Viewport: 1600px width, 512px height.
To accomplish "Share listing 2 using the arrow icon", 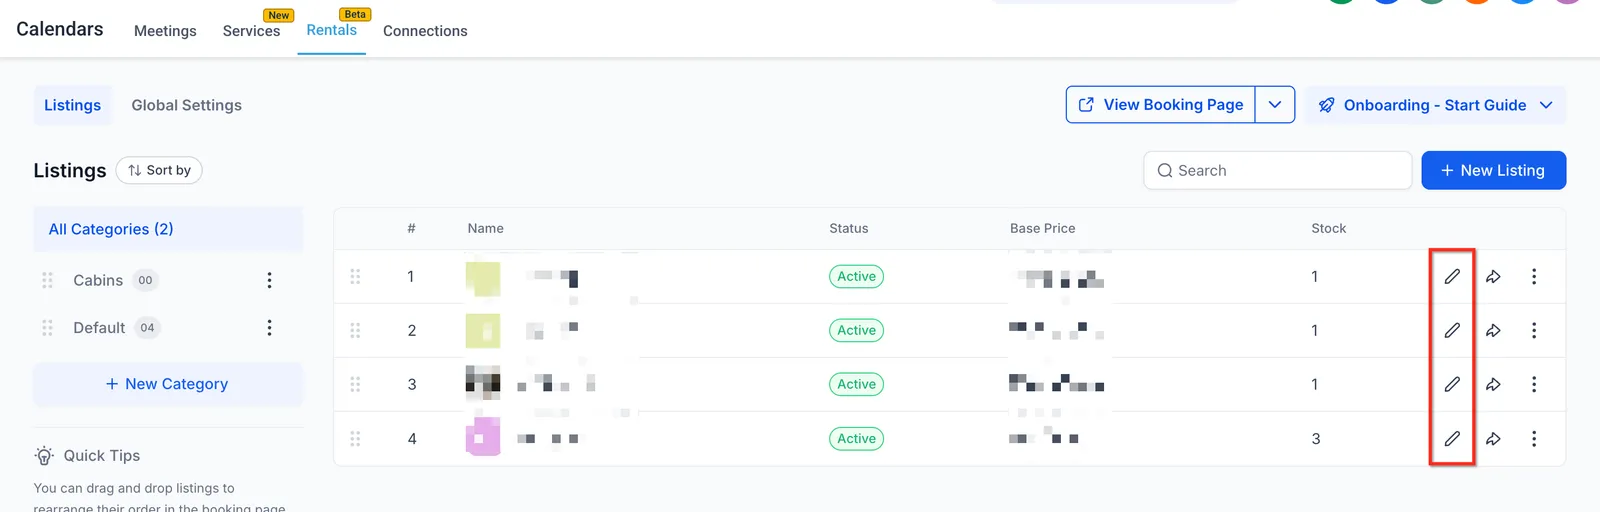I will (1493, 330).
